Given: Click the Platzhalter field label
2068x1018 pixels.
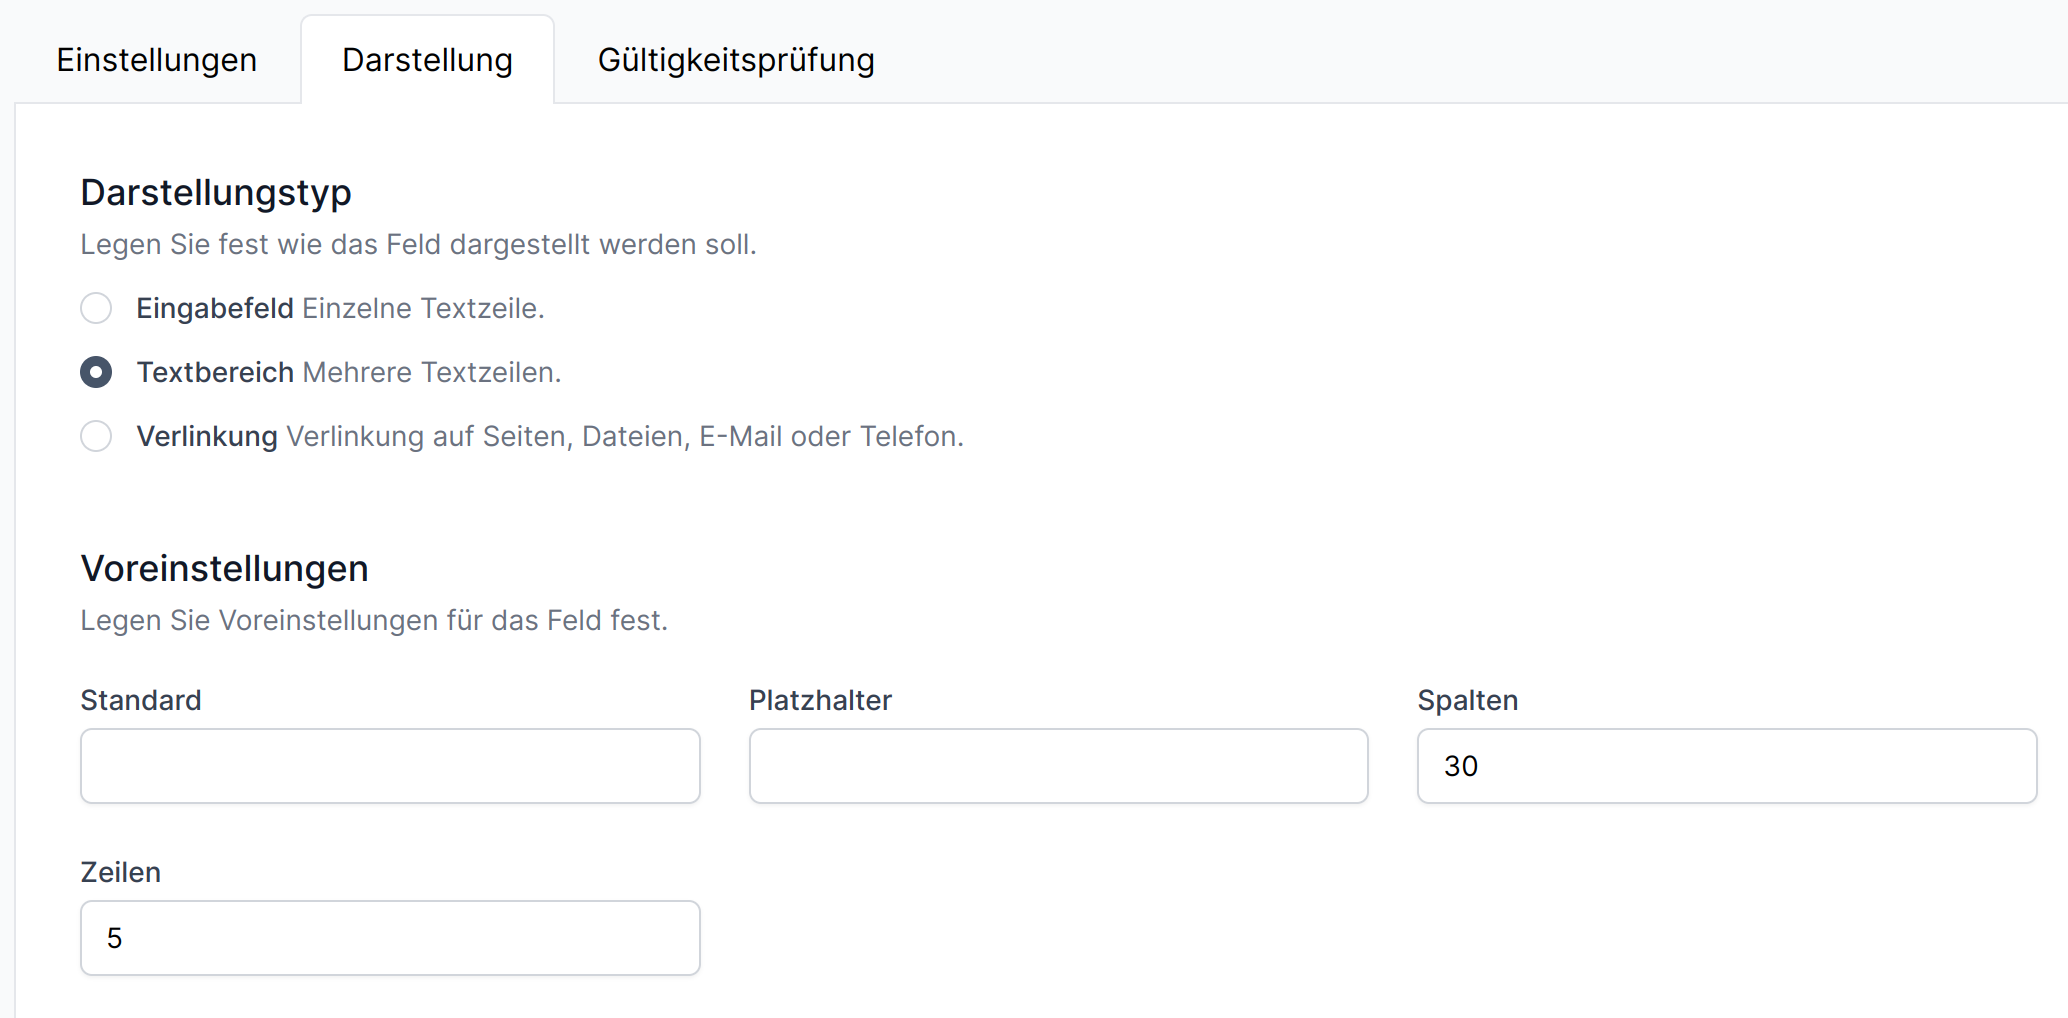Looking at the screenshot, I should tap(820, 700).
